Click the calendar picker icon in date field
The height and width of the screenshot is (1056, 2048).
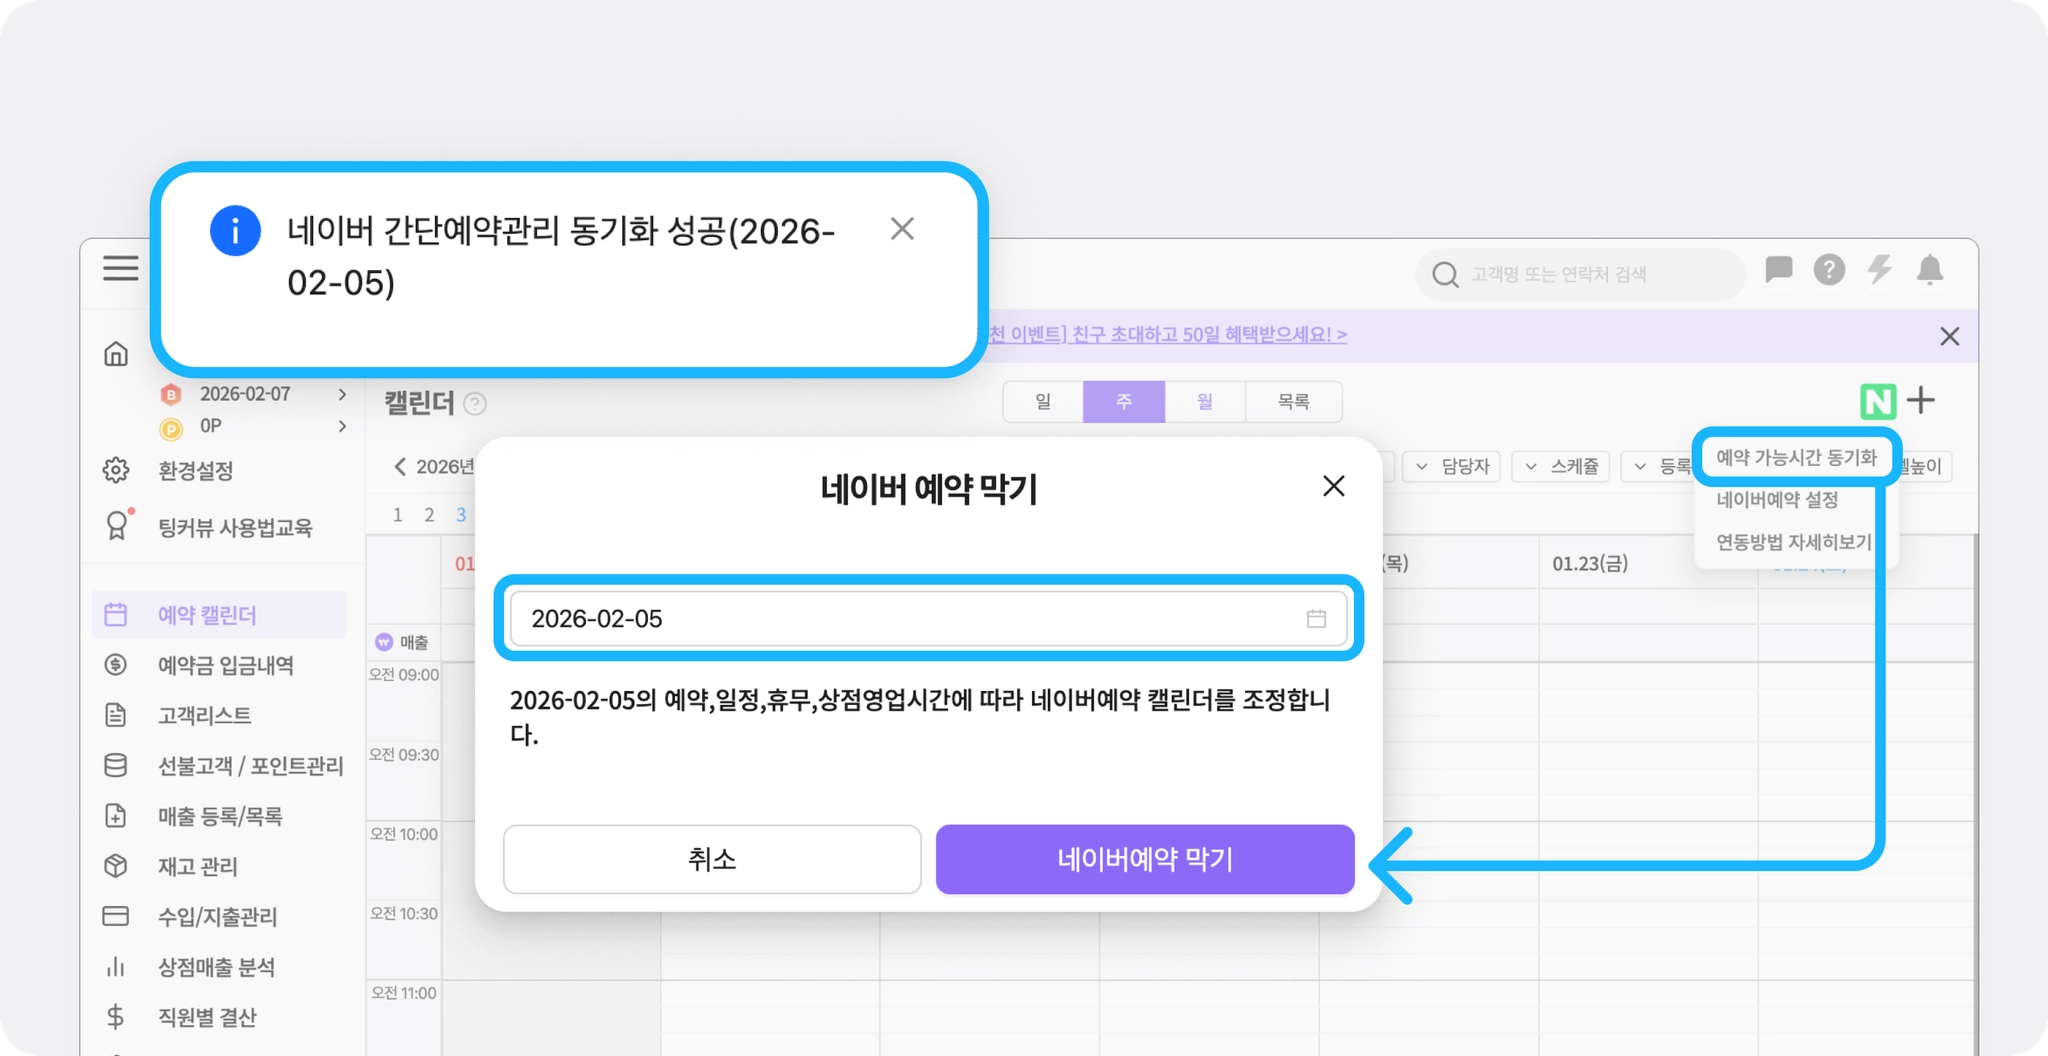[1316, 619]
